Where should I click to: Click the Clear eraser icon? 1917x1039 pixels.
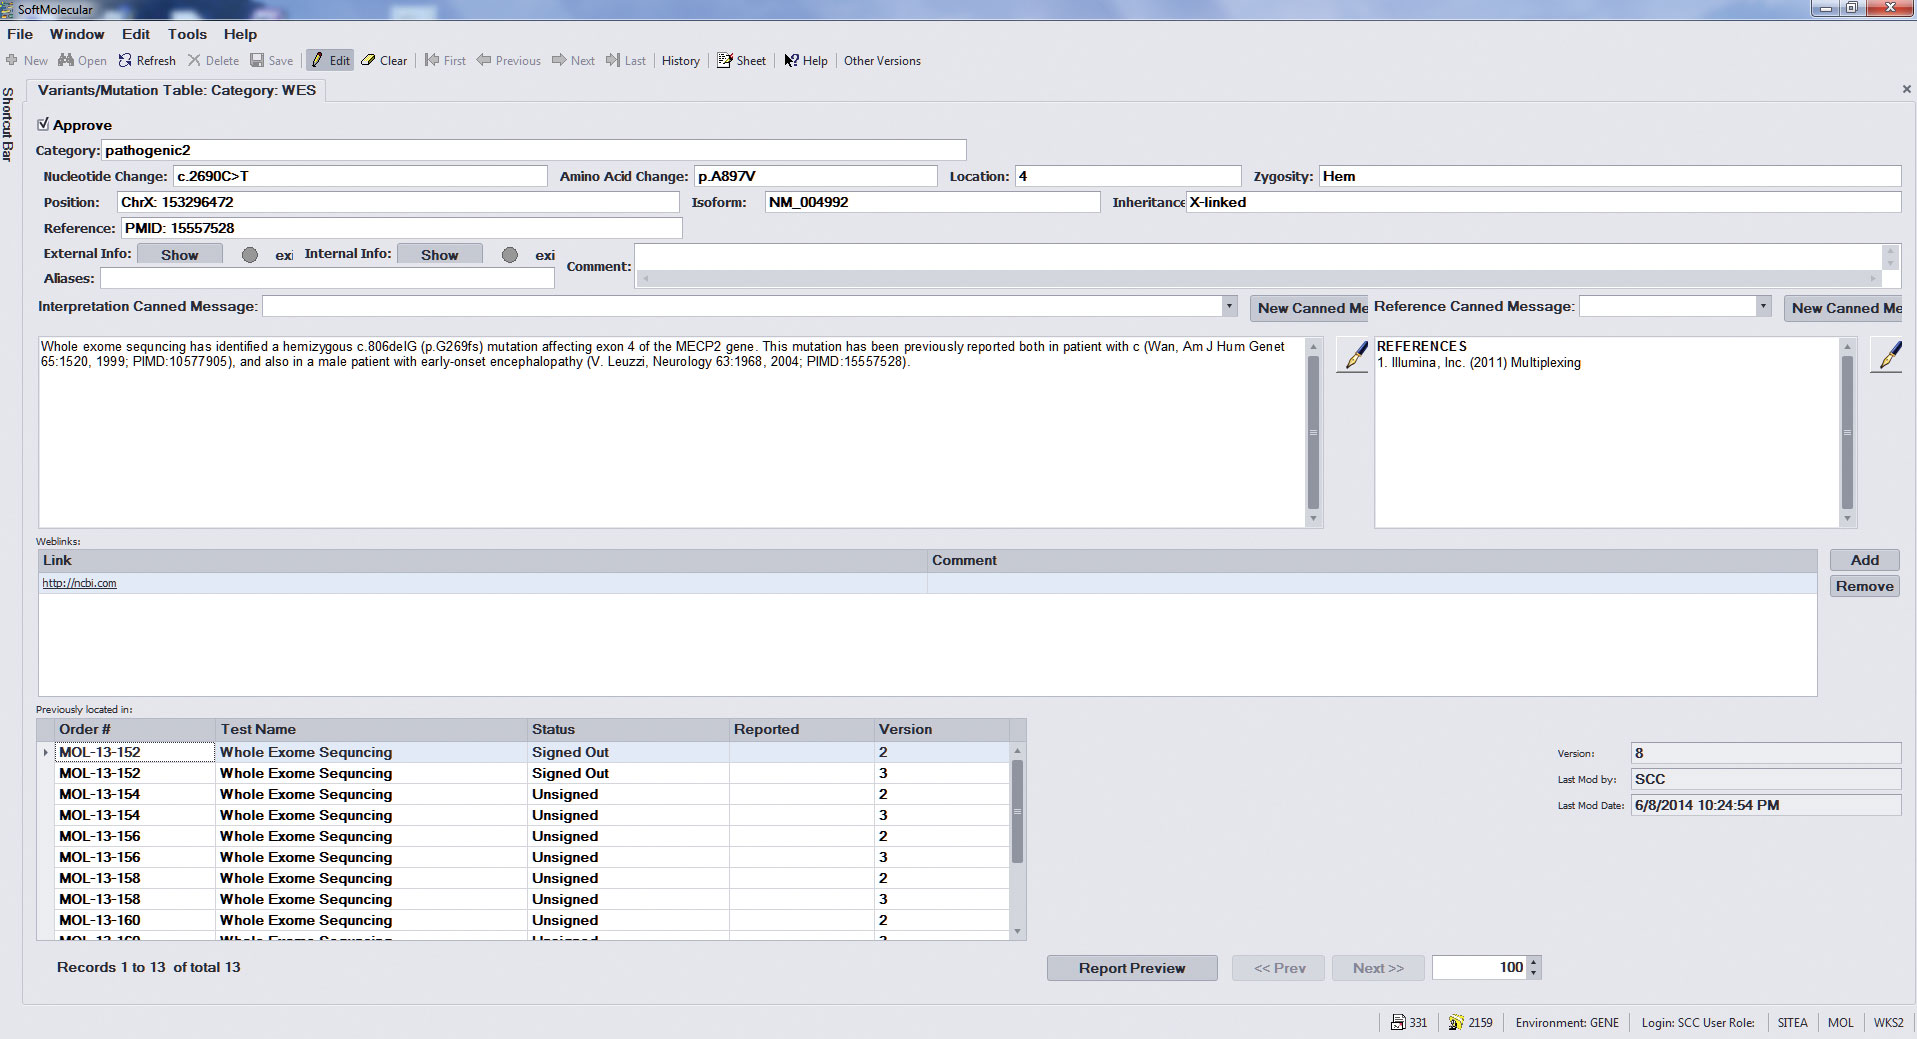(x=369, y=61)
